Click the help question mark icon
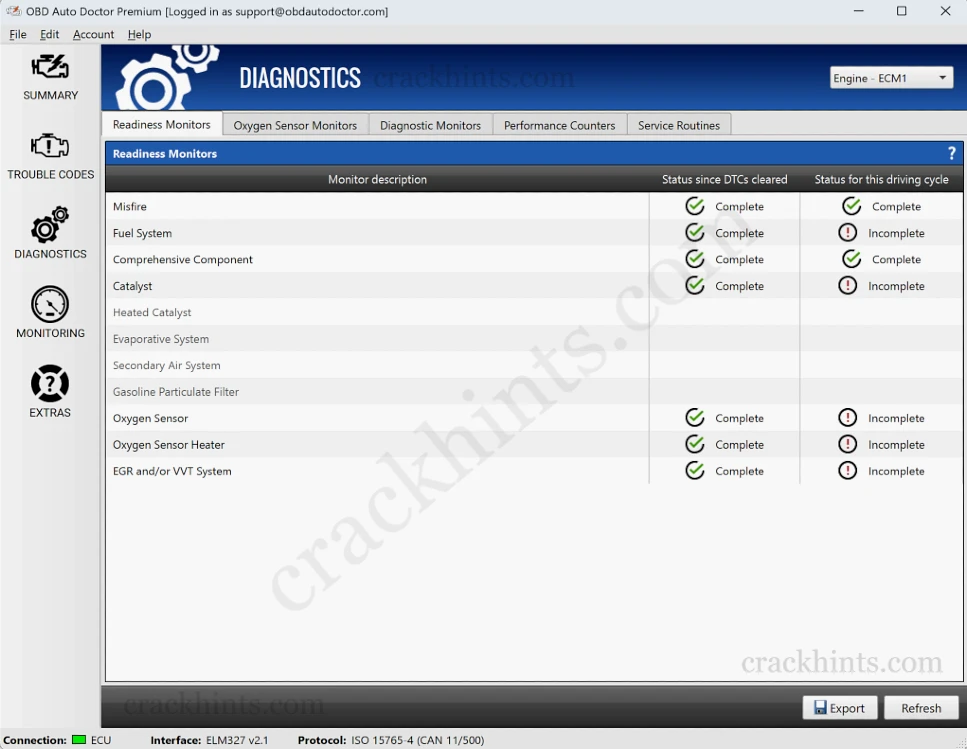Viewport: 967px width, 749px height. pos(951,154)
